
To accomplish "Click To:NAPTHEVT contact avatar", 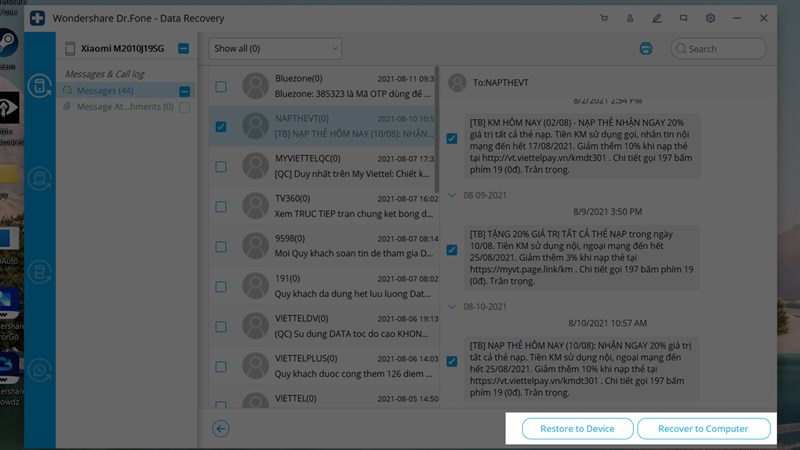I will tap(457, 83).
